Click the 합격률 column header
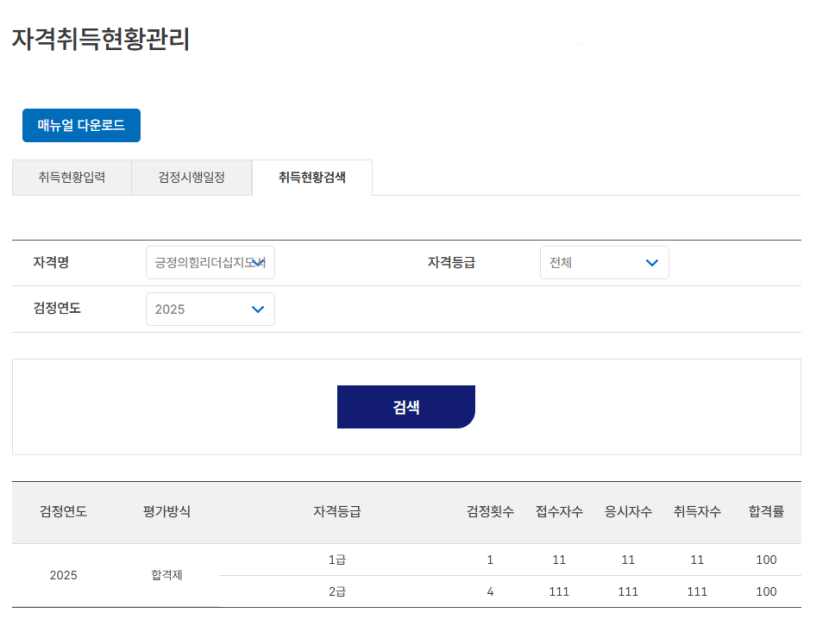This screenshot has width=835, height=619. pyautogui.click(x=766, y=512)
